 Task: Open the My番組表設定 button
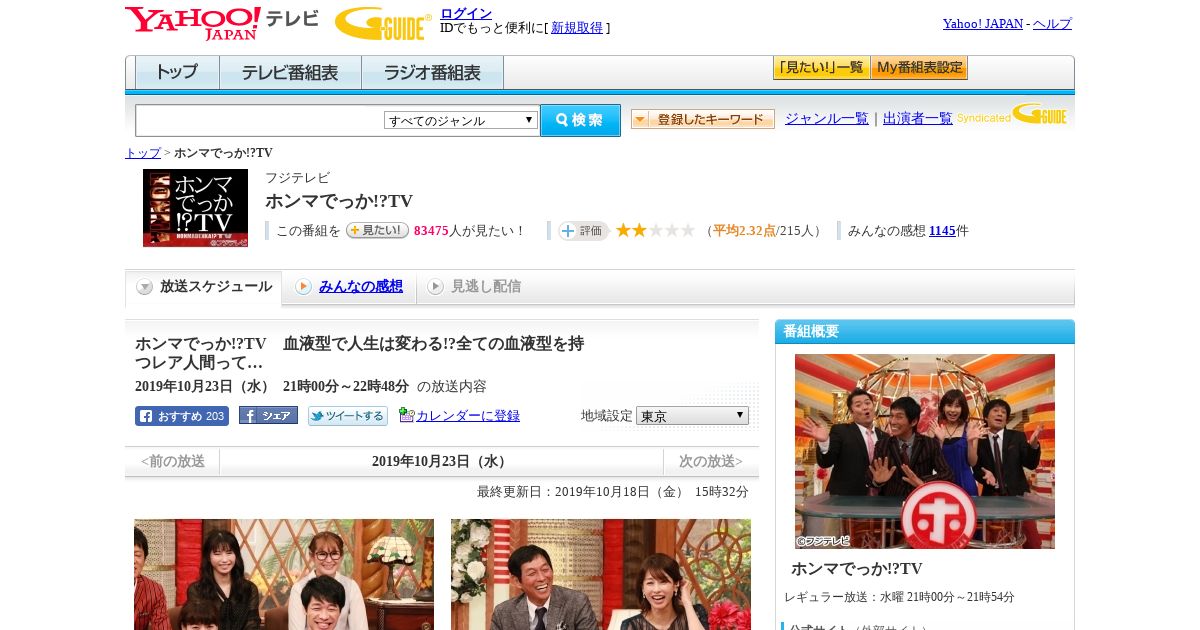pyautogui.click(x=919, y=68)
